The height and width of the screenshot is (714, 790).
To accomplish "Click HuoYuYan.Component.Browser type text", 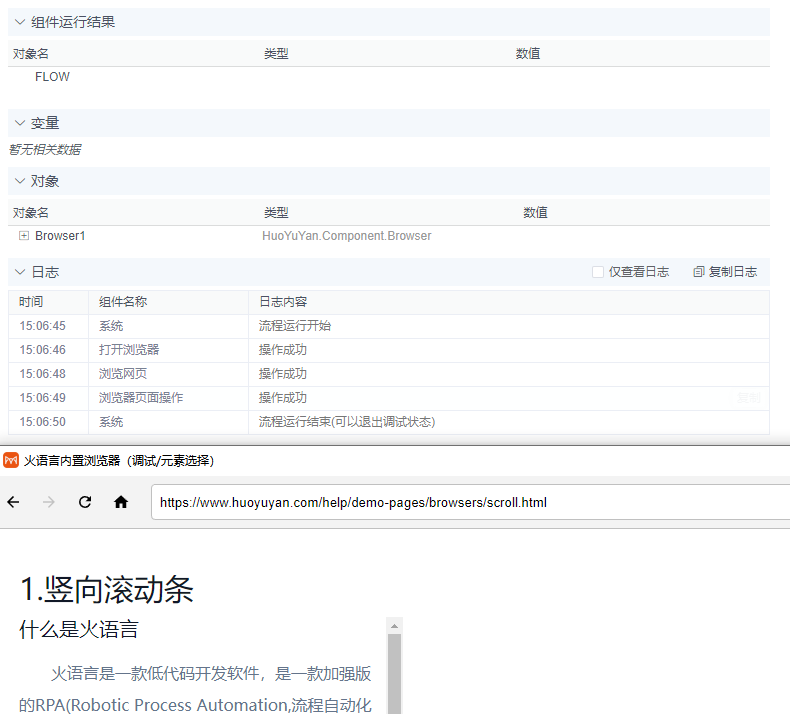I will point(347,236).
